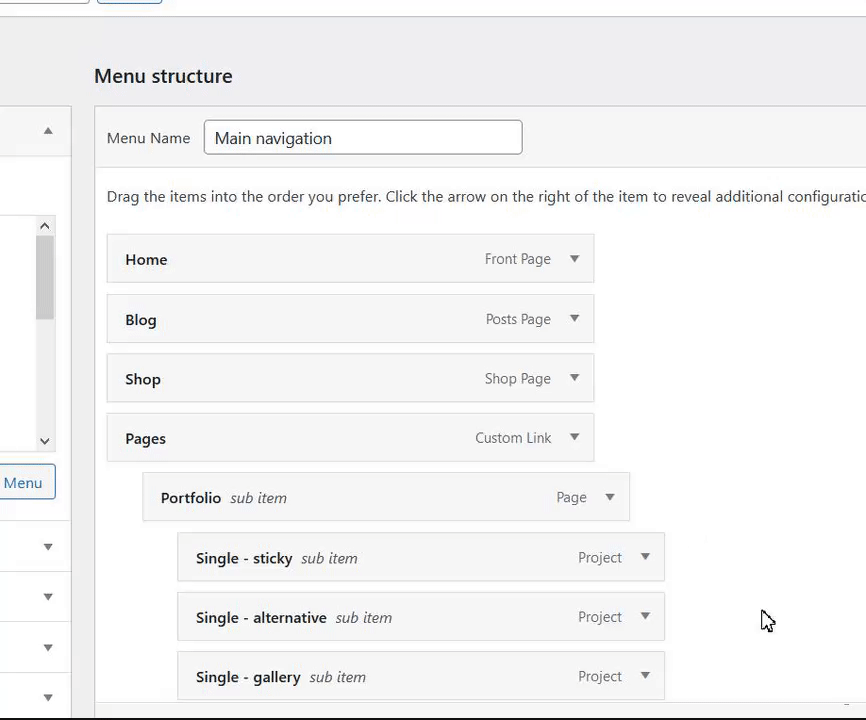Click the Menu Name text field
The height and width of the screenshot is (720, 866).
(x=362, y=138)
